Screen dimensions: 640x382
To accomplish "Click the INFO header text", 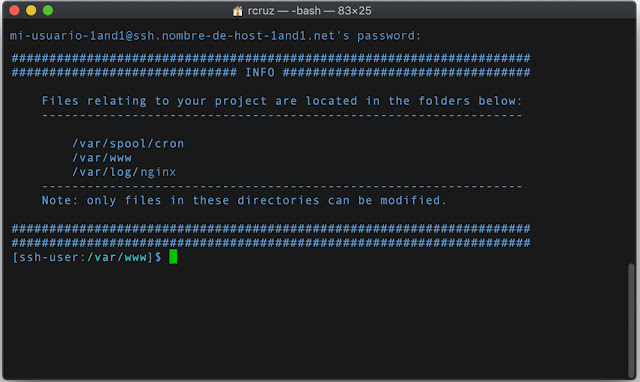I will [x=260, y=72].
